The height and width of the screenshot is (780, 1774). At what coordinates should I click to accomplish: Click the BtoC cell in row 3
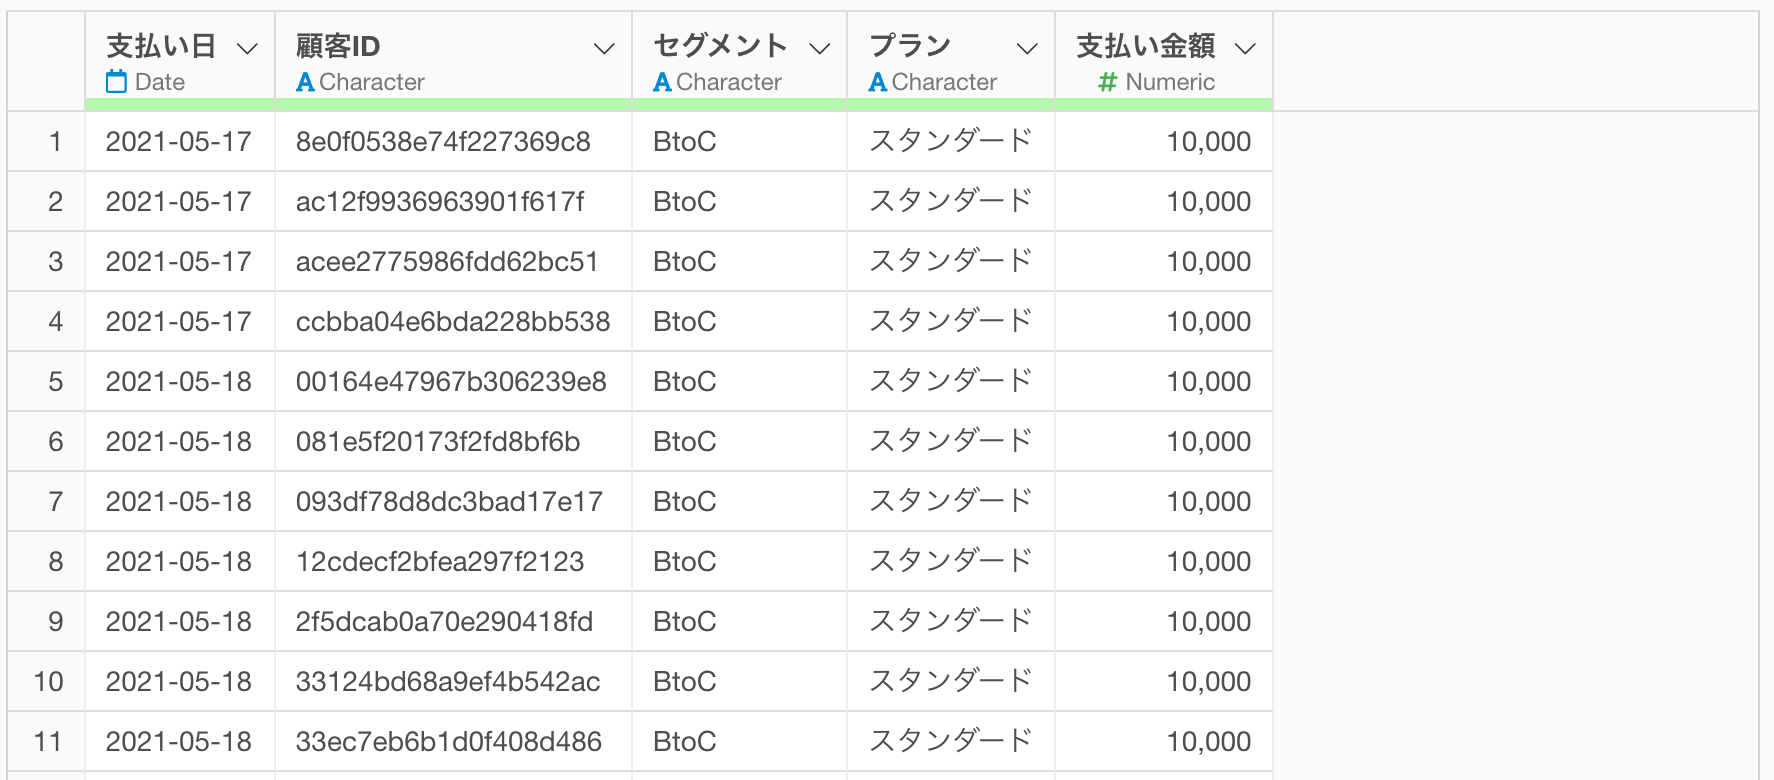tap(684, 262)
